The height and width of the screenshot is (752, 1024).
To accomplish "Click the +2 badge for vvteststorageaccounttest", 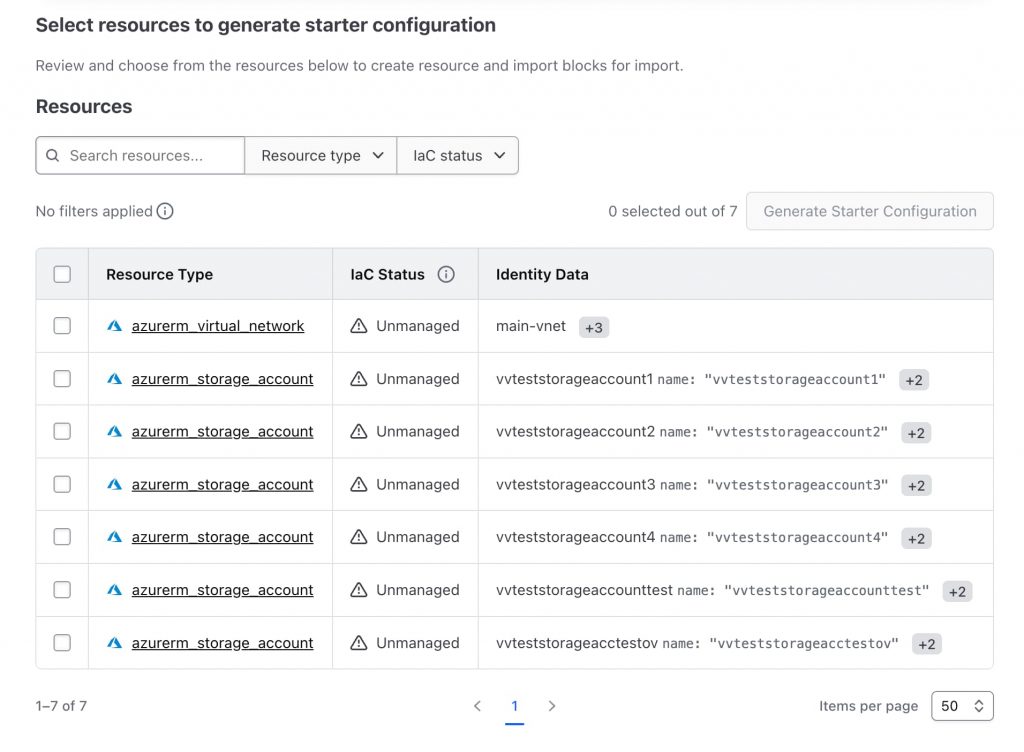I will pyautogui.click(x=957, y=591).
